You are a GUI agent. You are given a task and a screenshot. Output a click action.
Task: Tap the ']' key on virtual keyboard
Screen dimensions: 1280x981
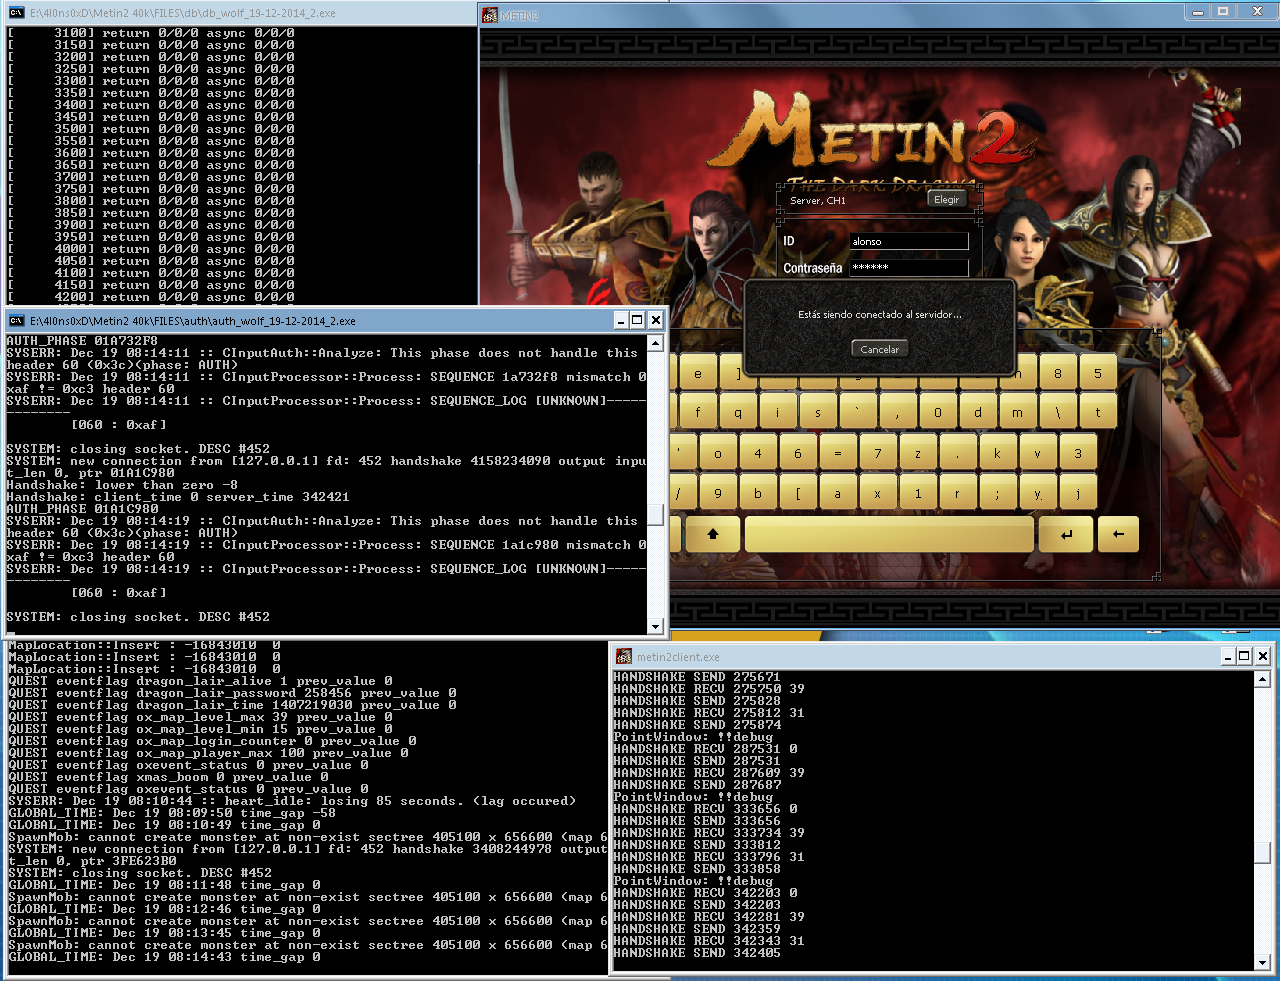[x=736, y=374]
